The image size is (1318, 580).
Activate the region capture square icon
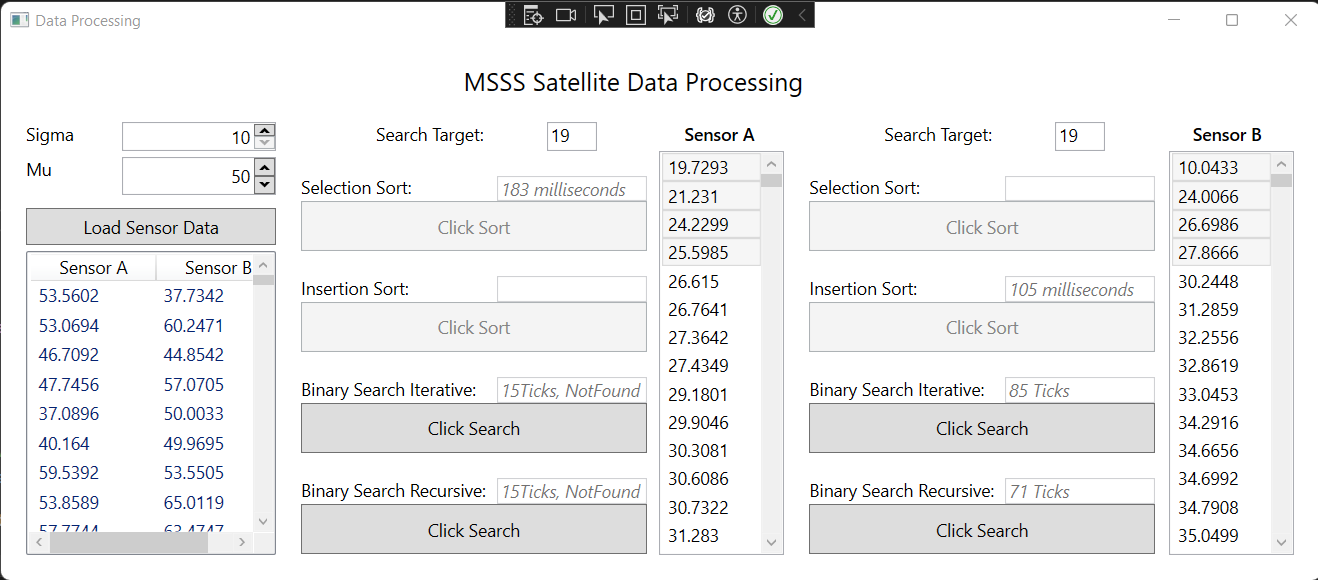tap(635, 15)
